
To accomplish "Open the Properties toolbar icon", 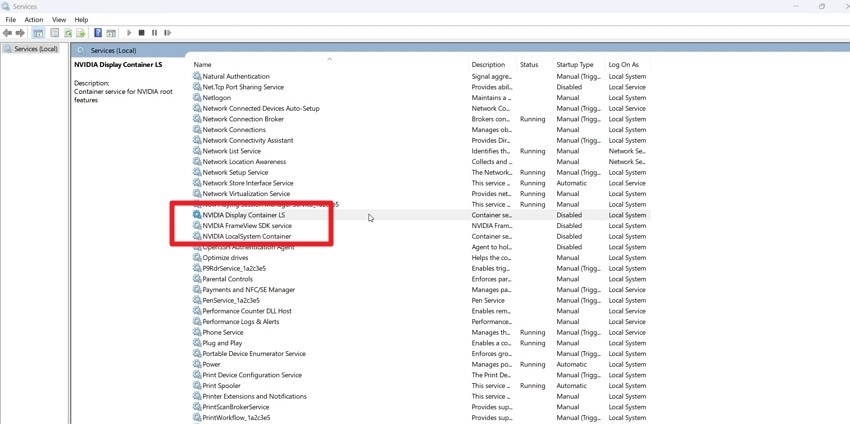I will (x=55, y=33).
